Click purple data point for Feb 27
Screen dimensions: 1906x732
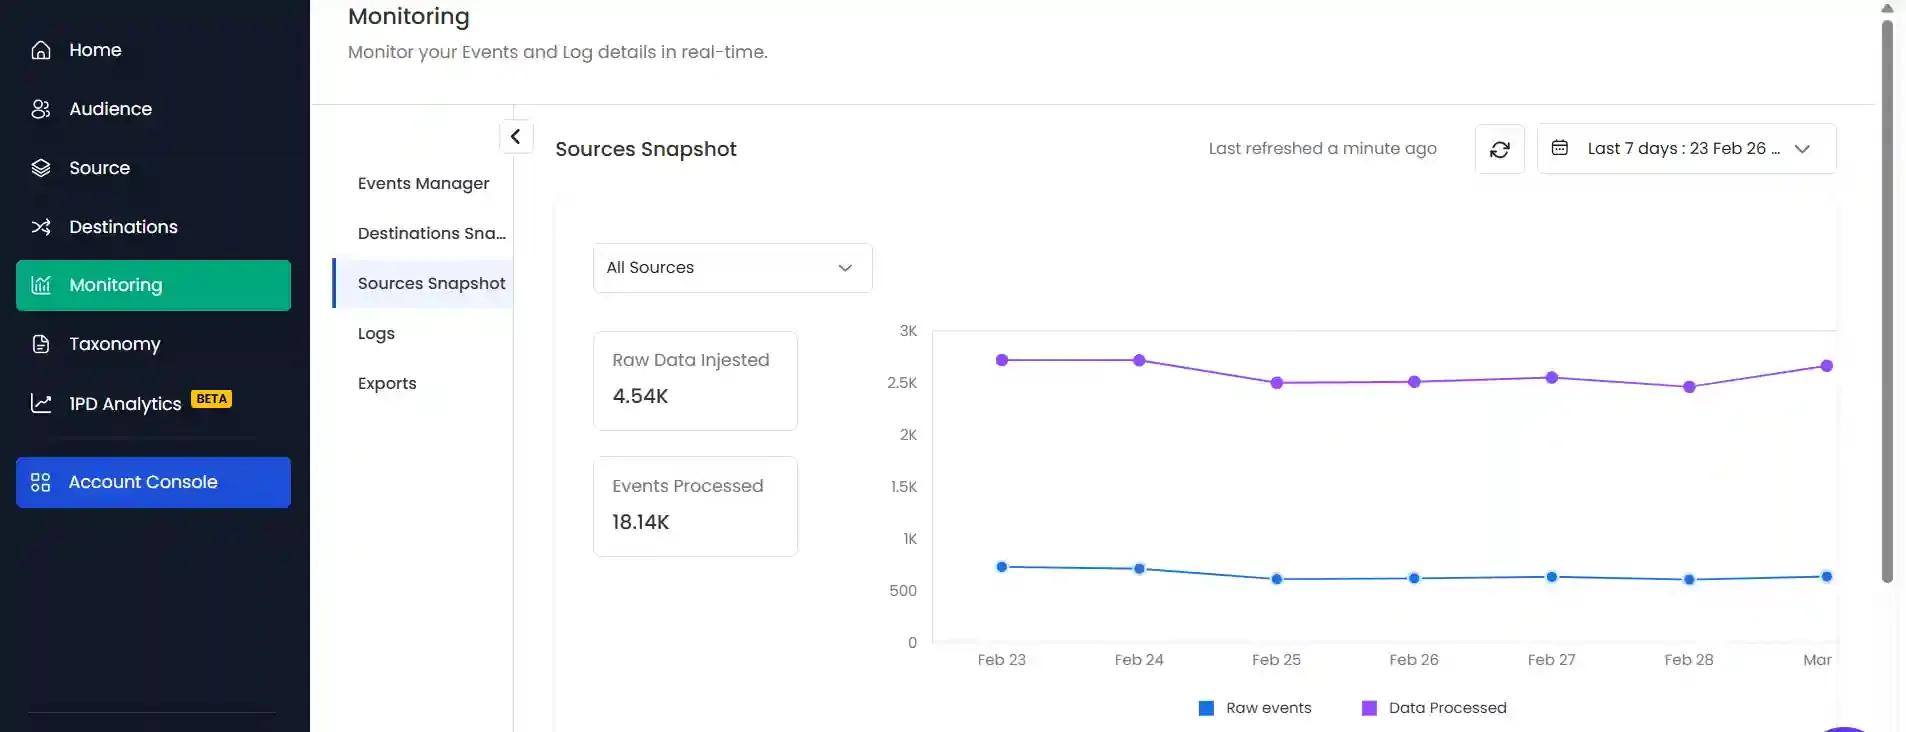1552,378
